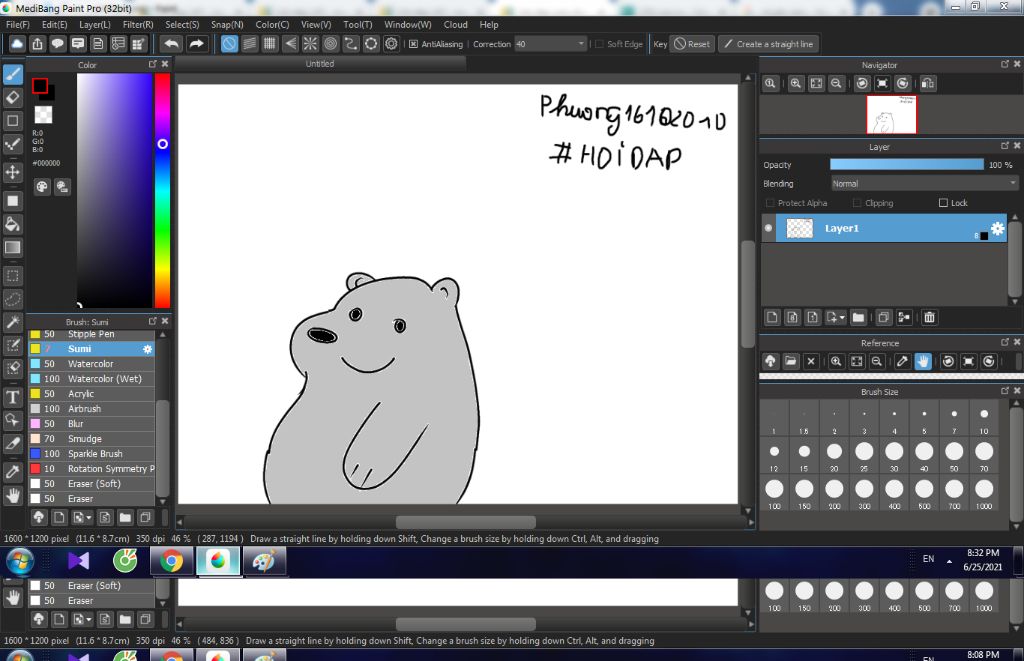1024x661 pixels.
Task: Choose the Airbrush brush
Action: [91, 409]
